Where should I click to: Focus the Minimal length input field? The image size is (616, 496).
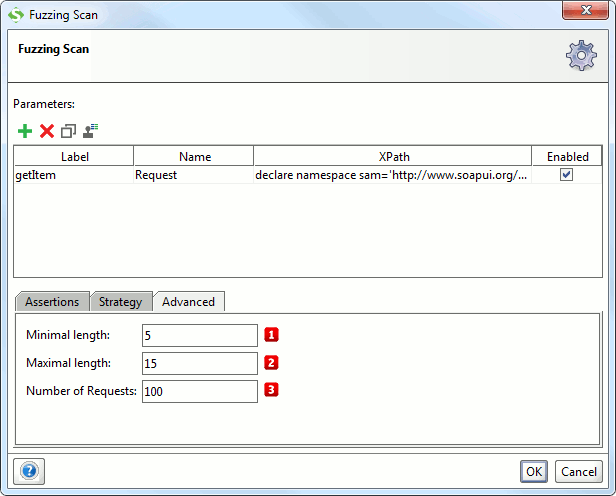click(200, 335)
